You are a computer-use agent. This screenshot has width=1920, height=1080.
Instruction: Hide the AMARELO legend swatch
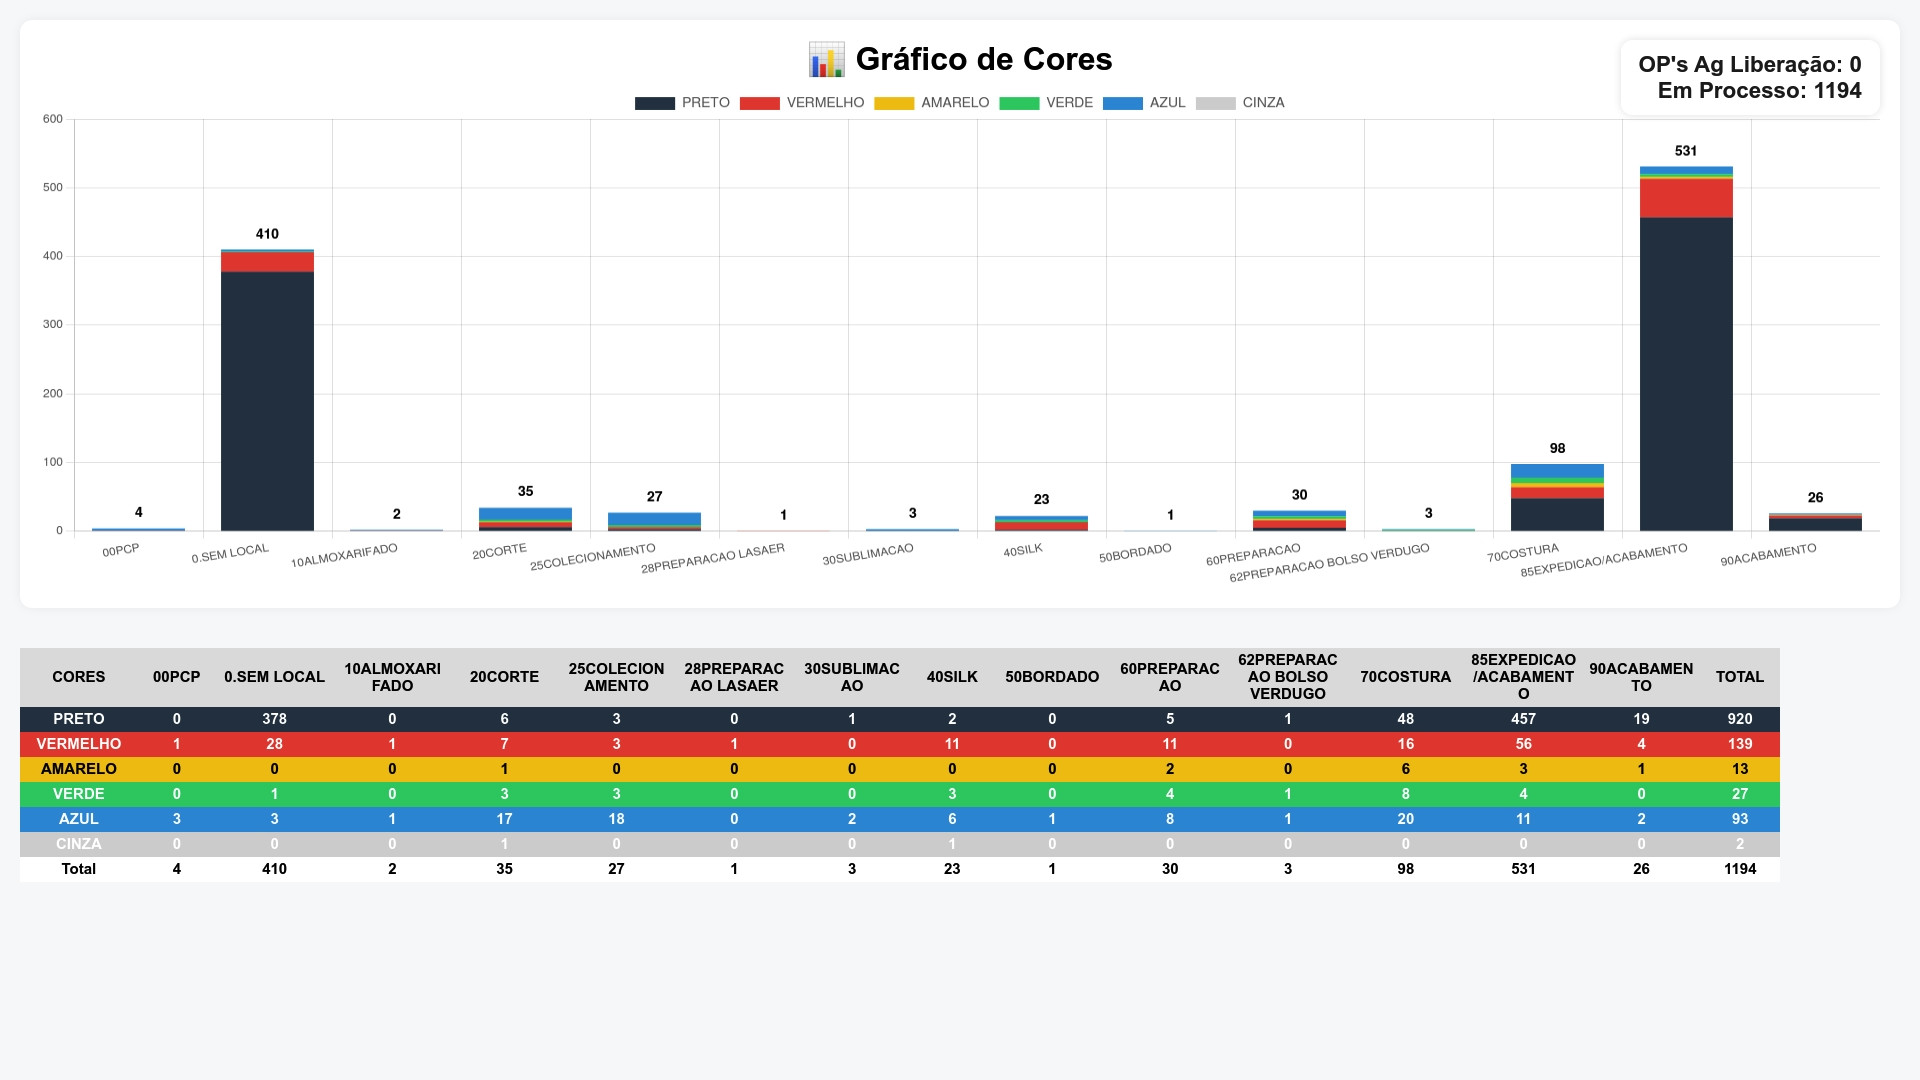(x=894, y=103)
